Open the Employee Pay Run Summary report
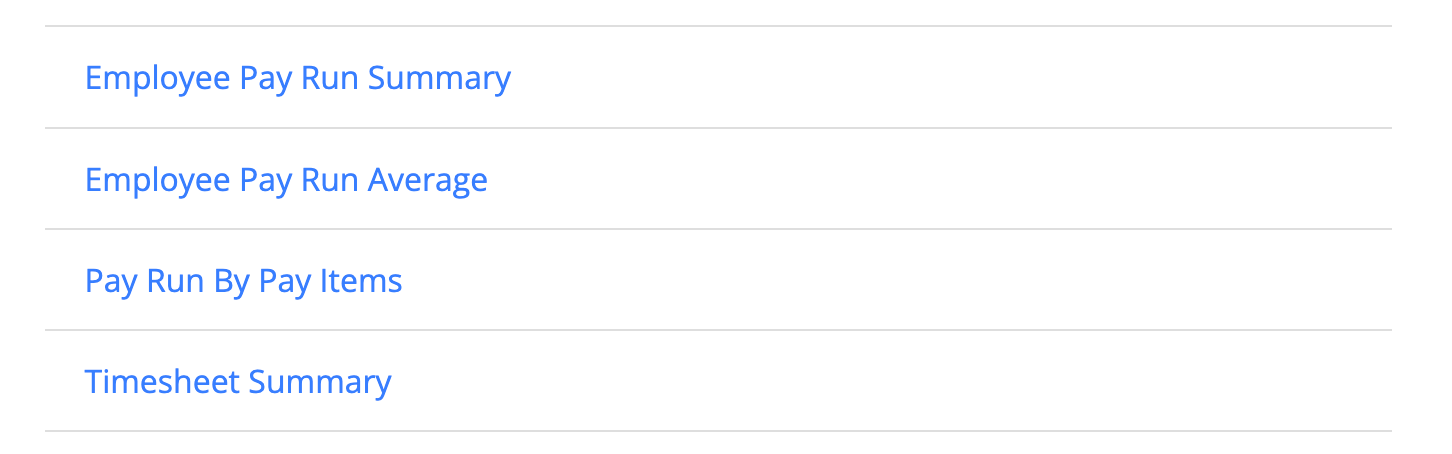The height and width of the screenshot is (454, 1452). 297,78
